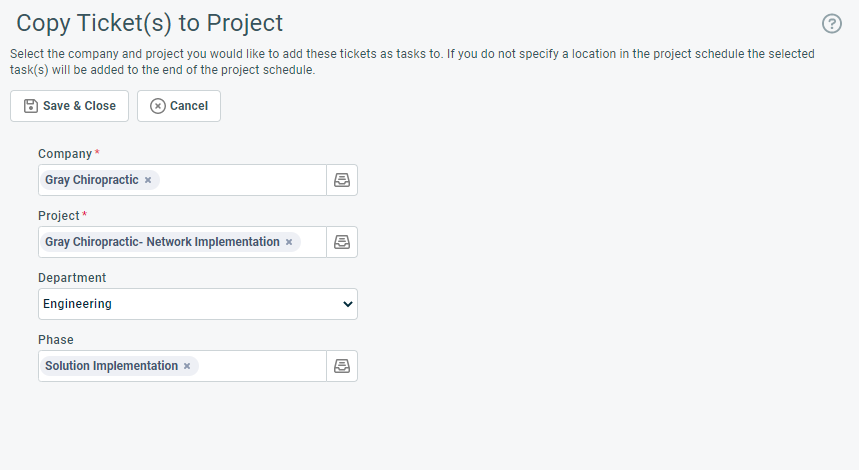Select the Gray Chiropractic- Network Implementation chip
The image size is (859, 470).
point(162,242)
